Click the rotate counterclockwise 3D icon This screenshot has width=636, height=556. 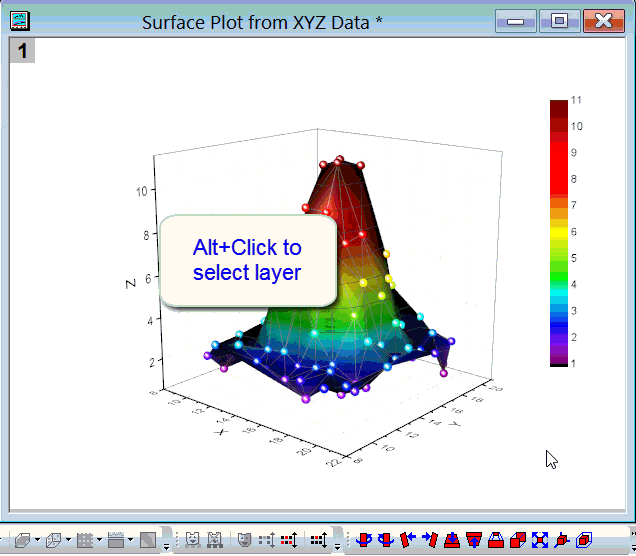click(365, 540)
